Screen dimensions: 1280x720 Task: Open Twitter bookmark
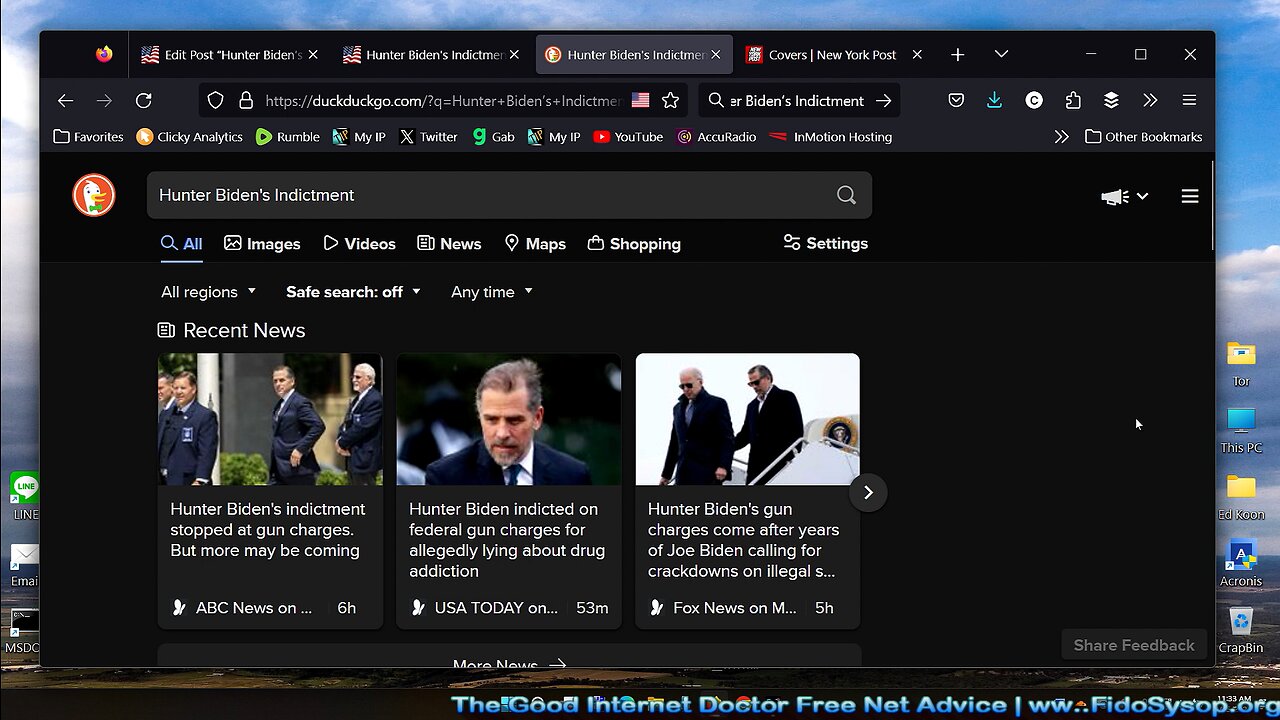tap(428, 137)
